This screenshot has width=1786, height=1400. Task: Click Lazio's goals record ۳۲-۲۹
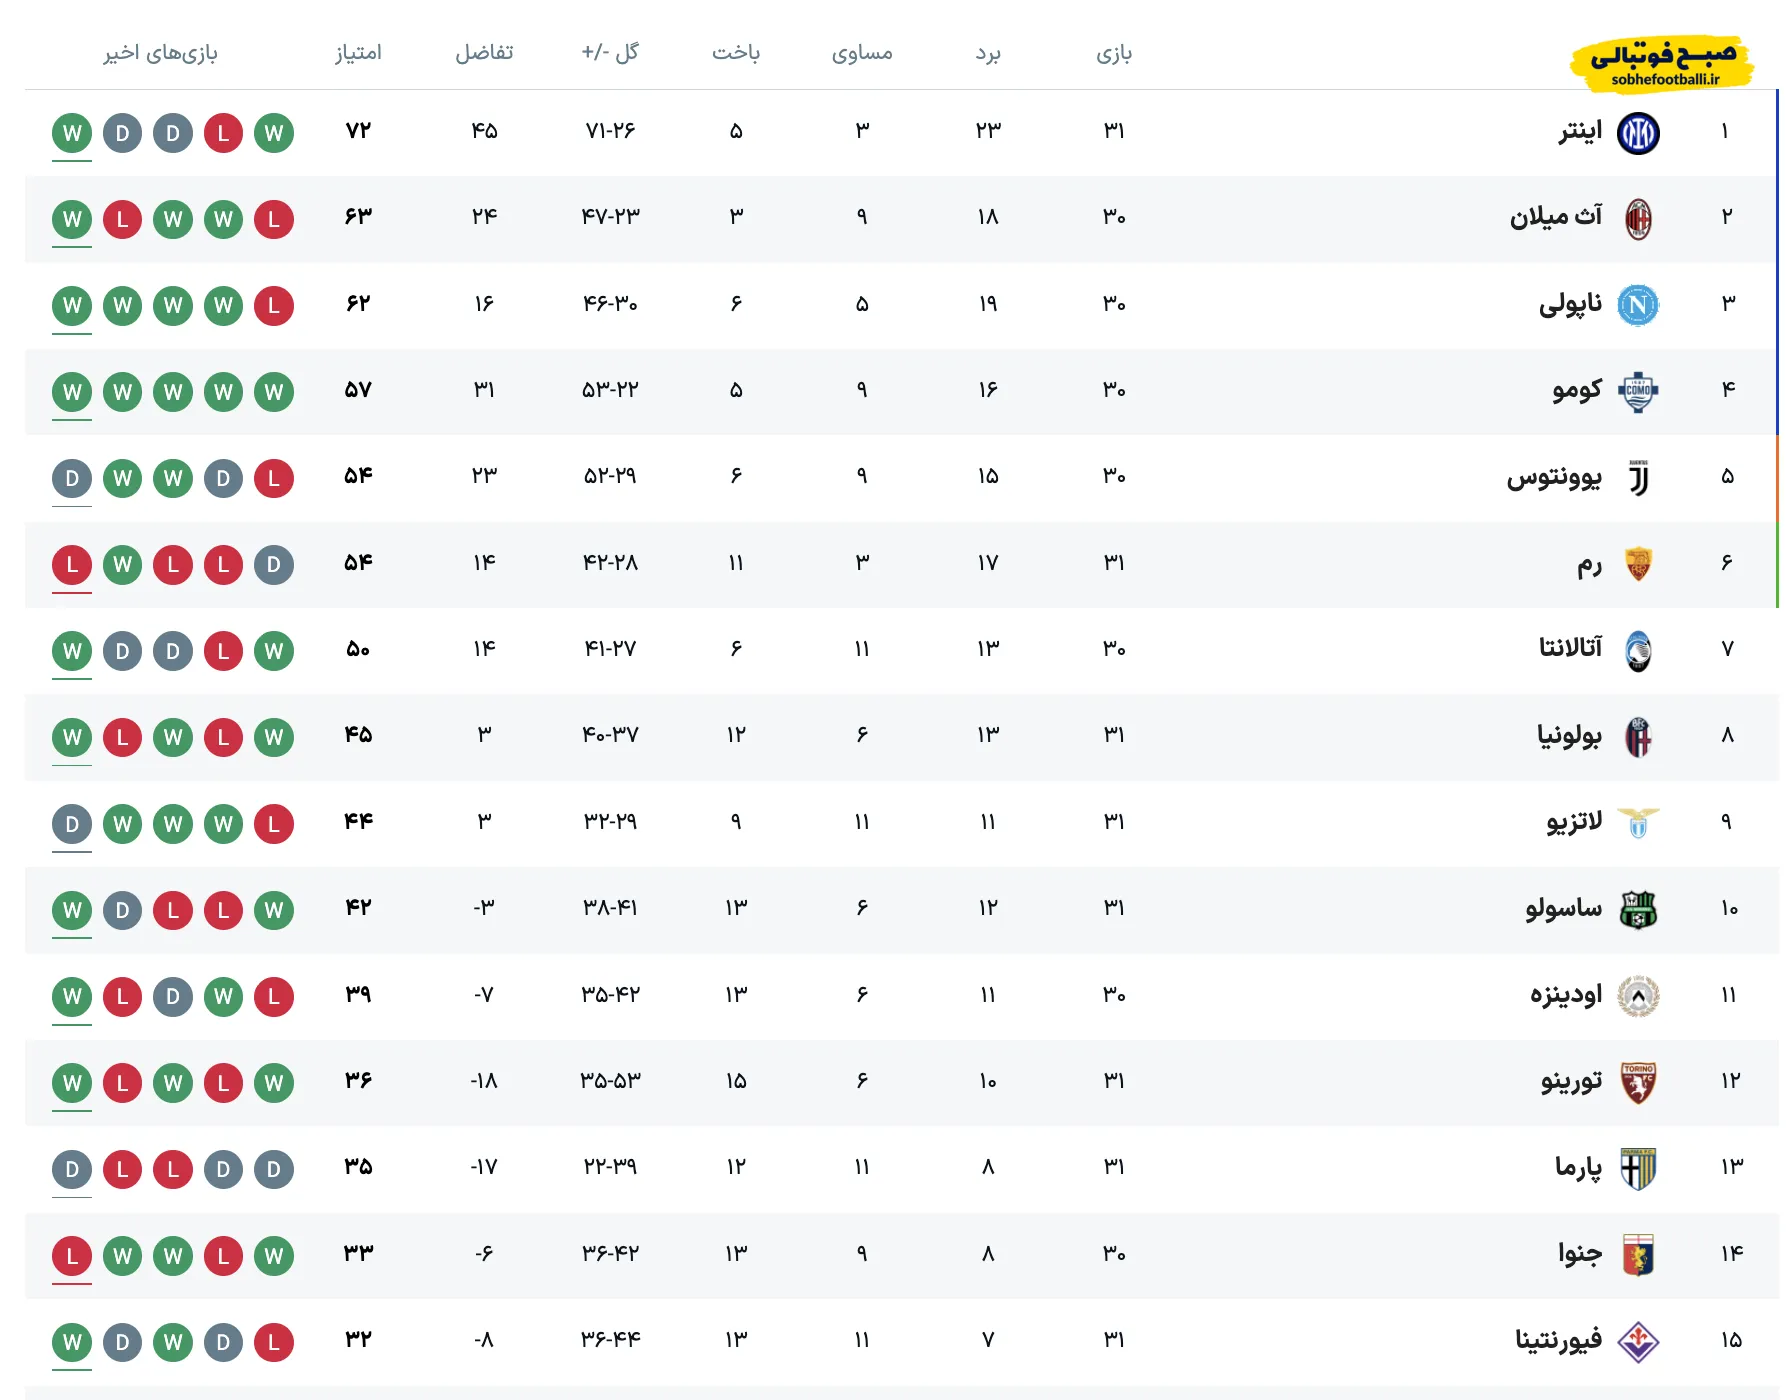tap(610, 822)
